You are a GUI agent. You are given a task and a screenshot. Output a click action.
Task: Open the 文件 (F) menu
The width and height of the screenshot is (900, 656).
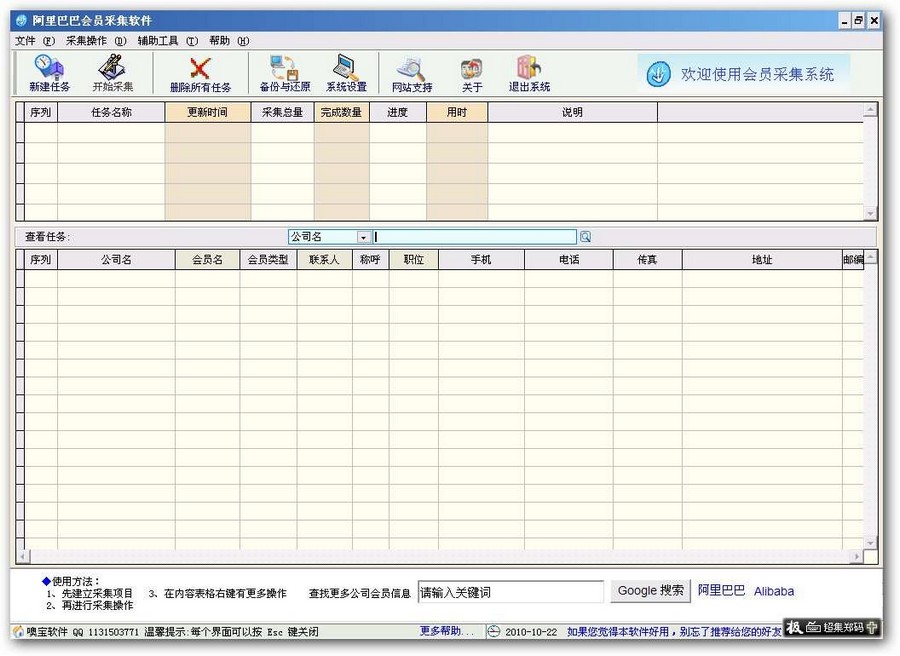34,41
